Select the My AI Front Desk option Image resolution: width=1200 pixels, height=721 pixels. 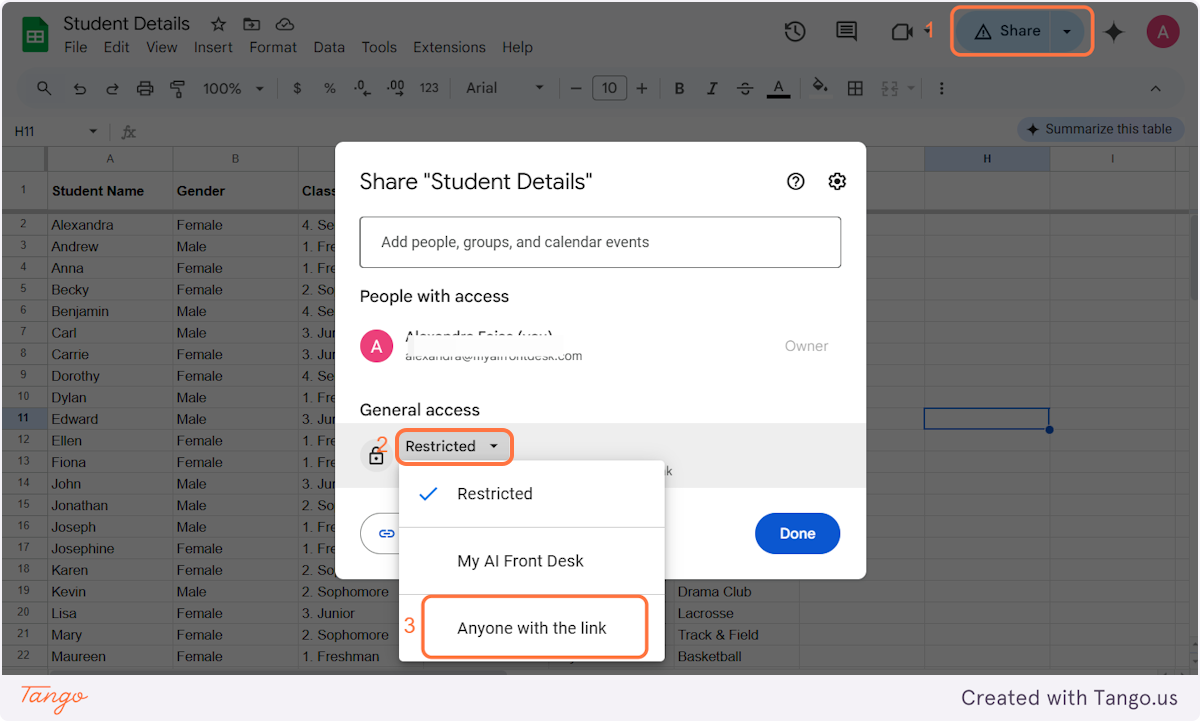[531, 561]
